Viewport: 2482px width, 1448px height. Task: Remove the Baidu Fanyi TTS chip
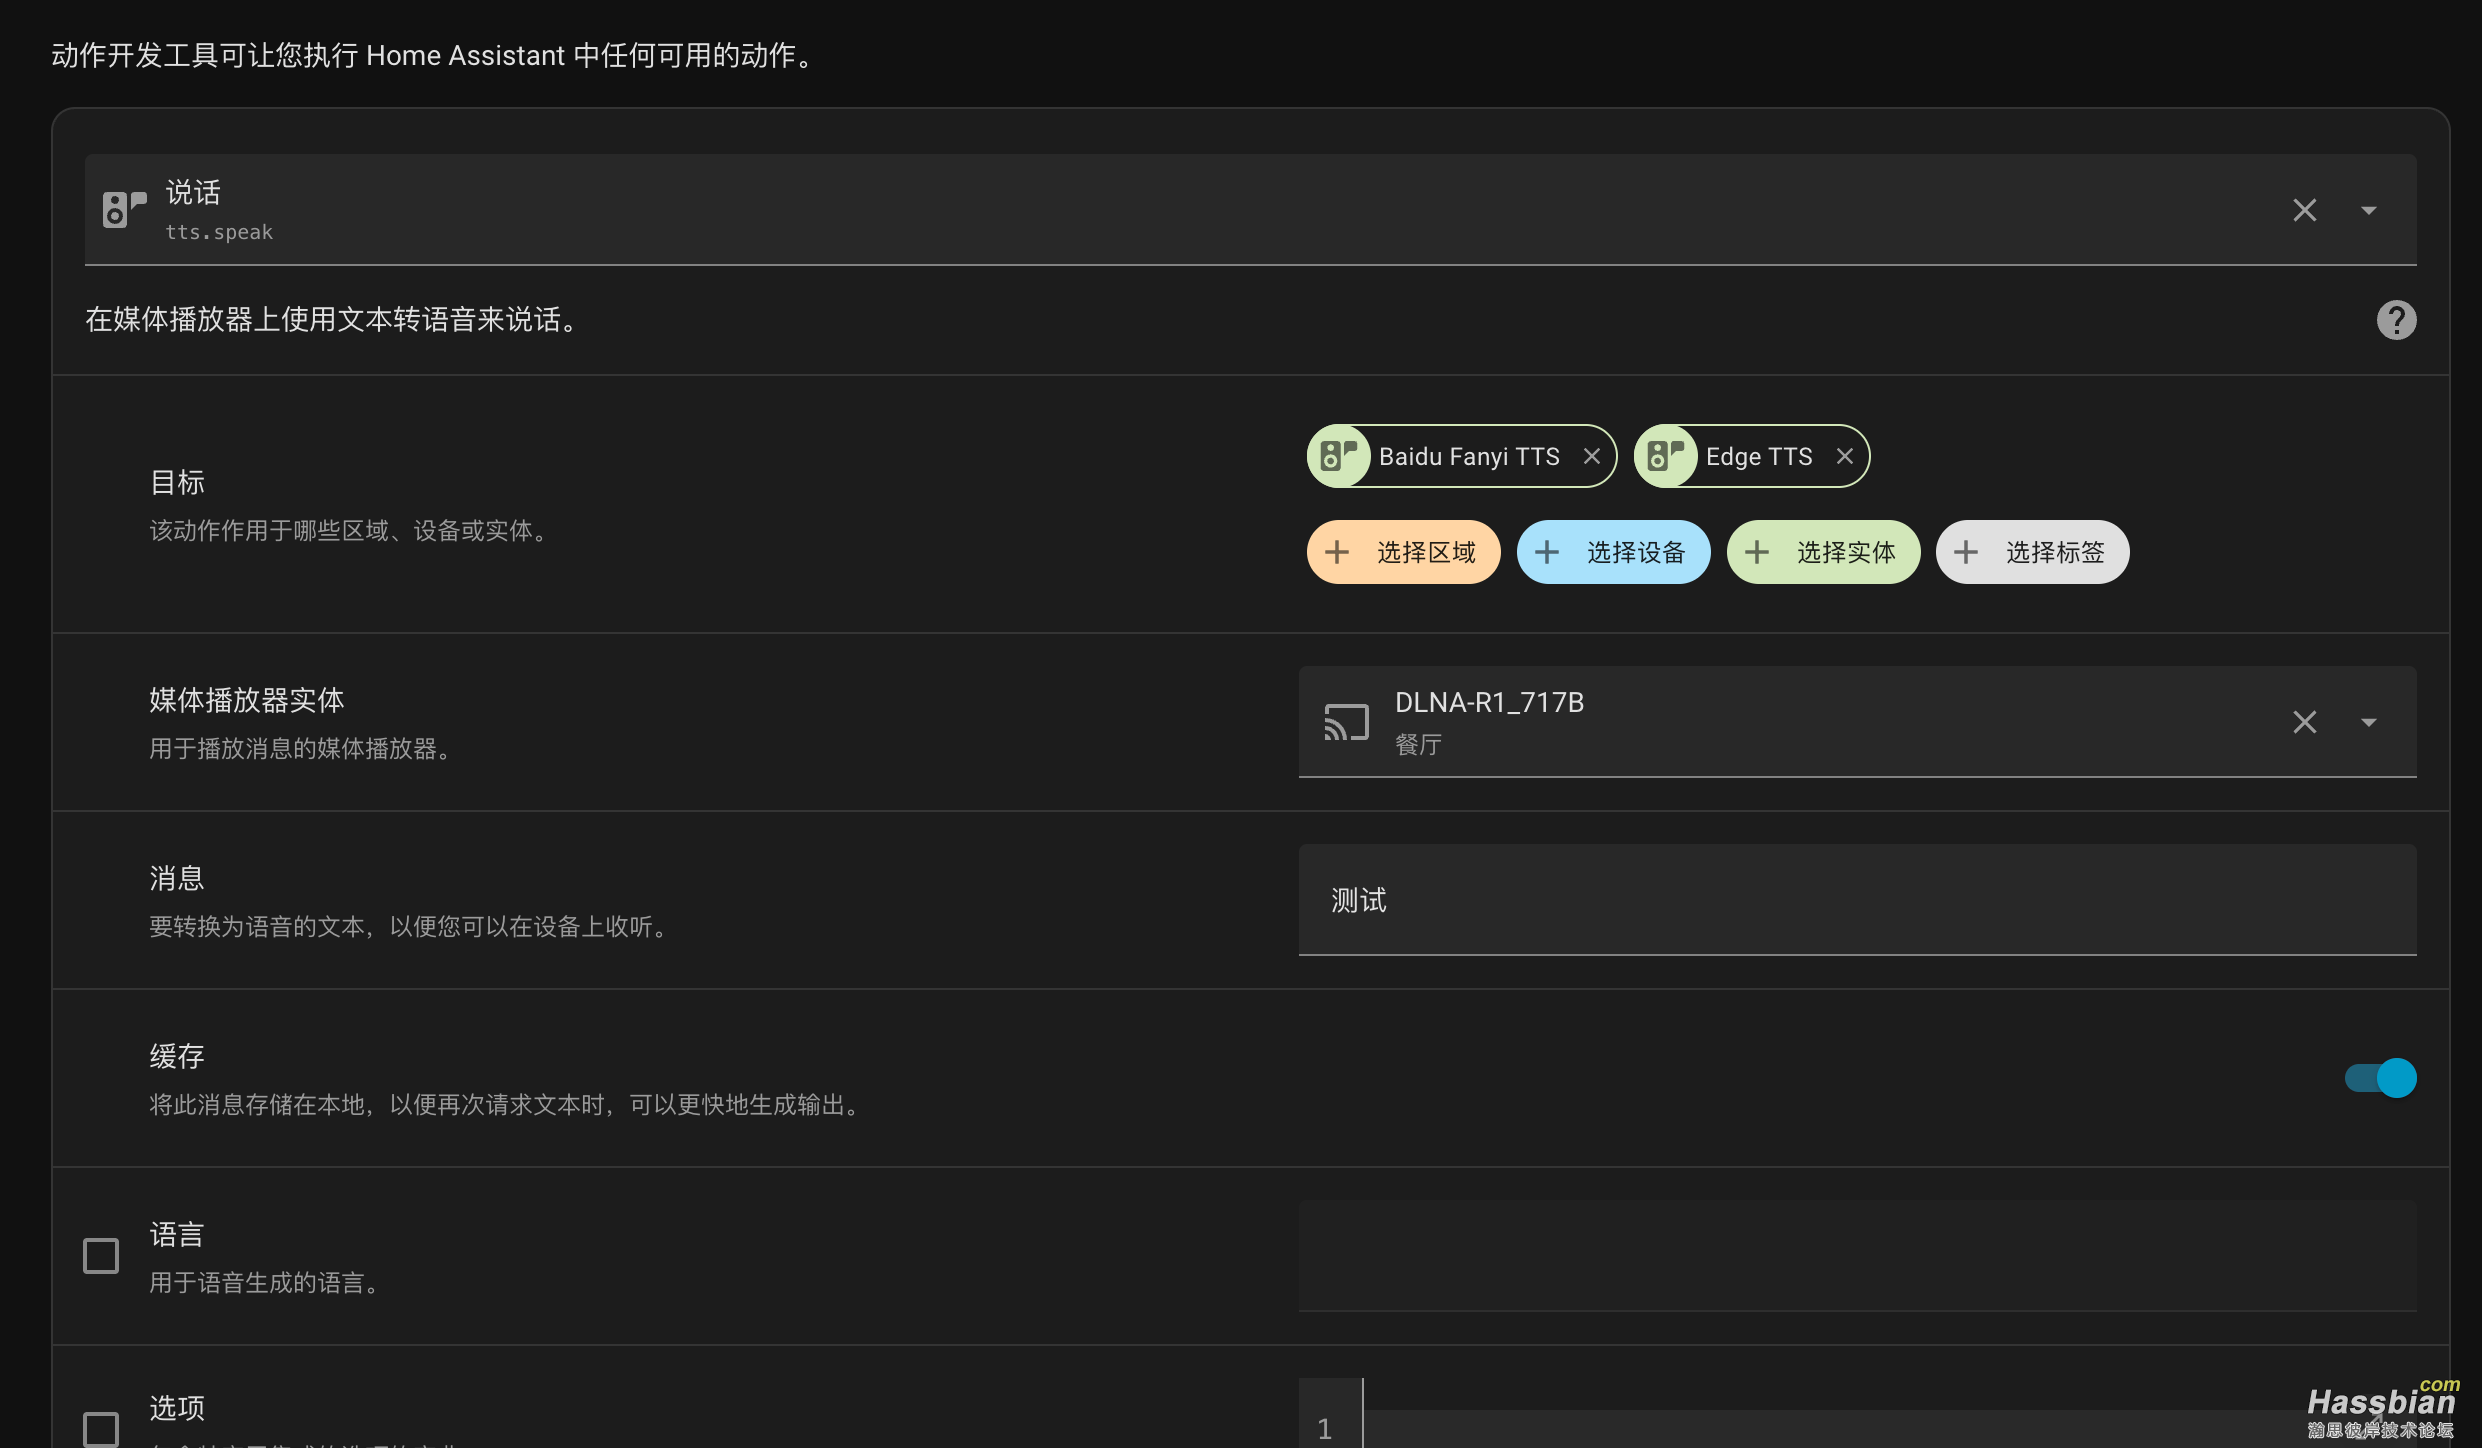(x=1592, y=456)
